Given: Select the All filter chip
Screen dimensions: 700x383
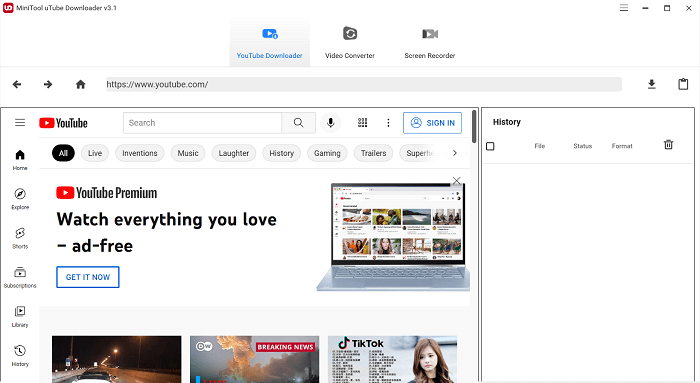Looking at the screenshot, I should click(x=63, y=153).
